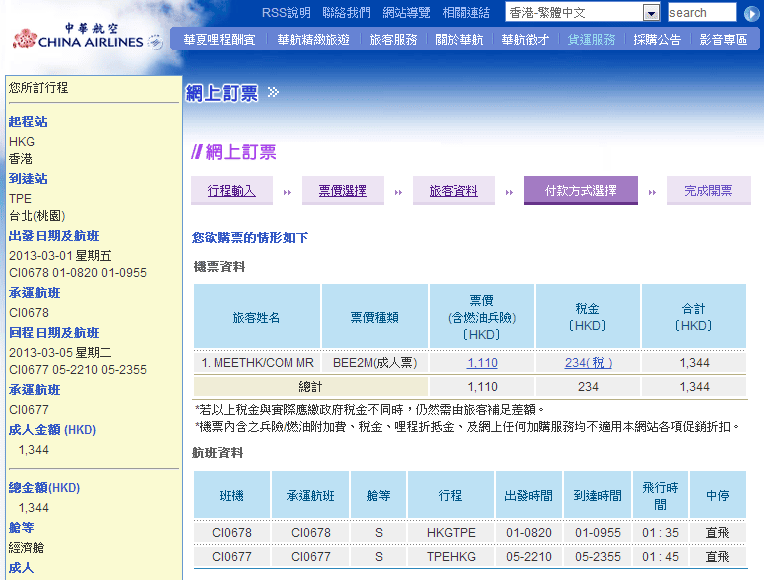
Task: Select the 付款方式選擇 step tab
Action: pyautogui.click(x=580, y=190)
